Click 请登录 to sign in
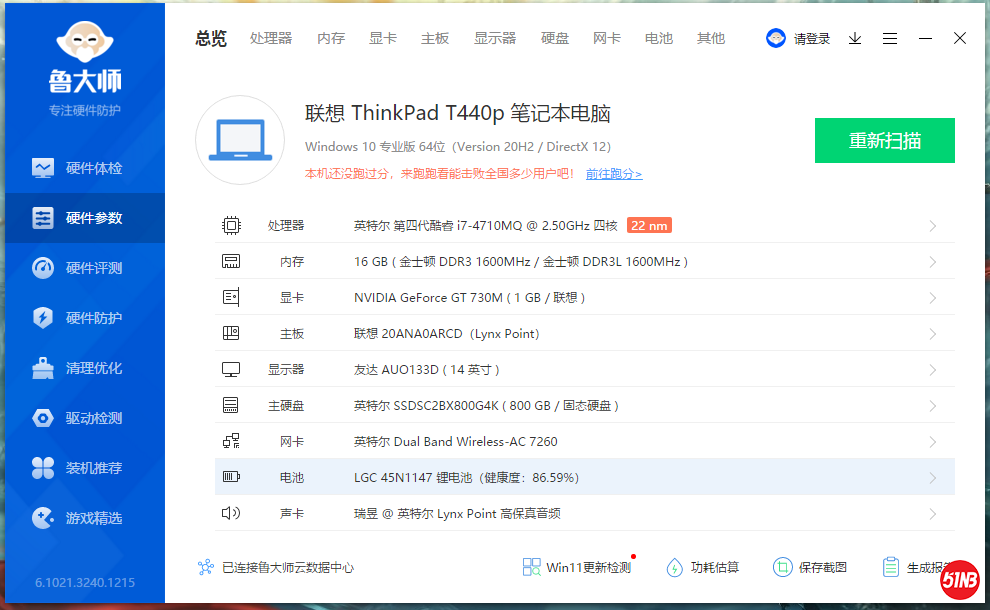This screenshot has width=990, height=610. (x=799, y=38)
